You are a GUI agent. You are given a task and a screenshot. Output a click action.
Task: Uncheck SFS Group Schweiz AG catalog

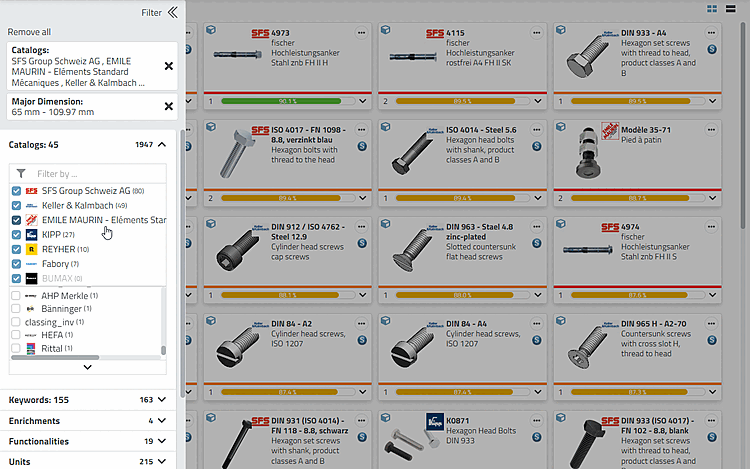point(16,191)
